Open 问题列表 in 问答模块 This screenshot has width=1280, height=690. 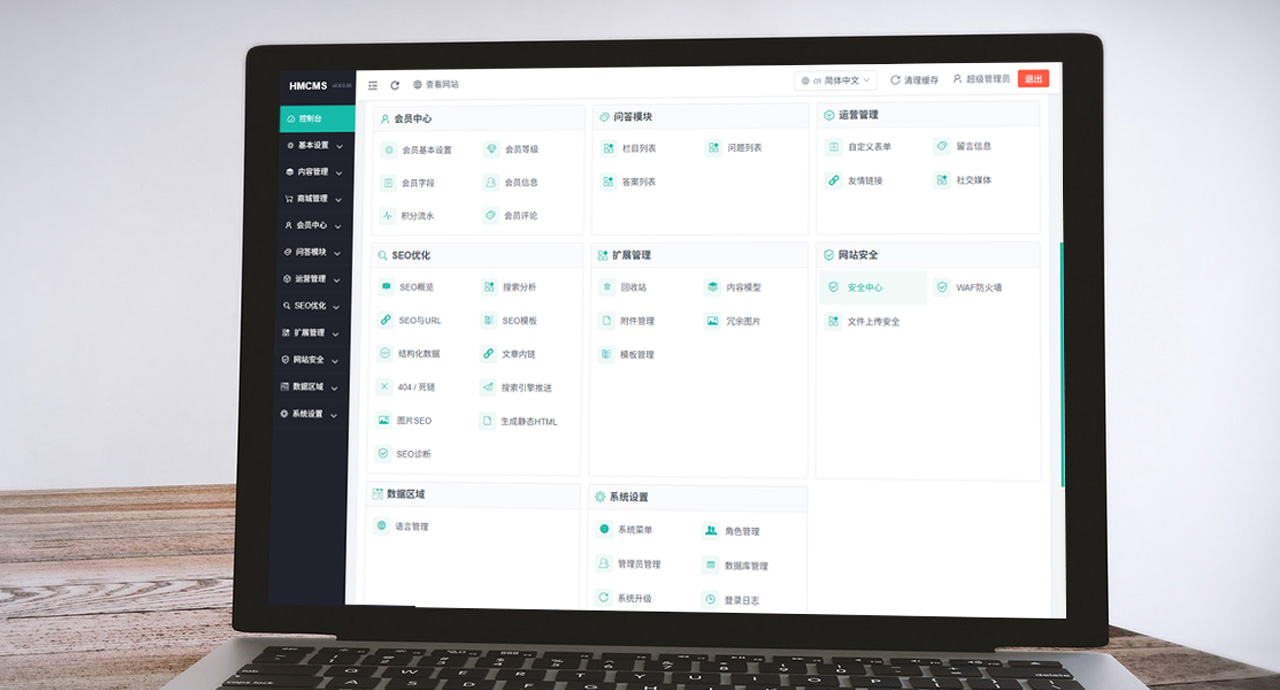tap(733, 148)
